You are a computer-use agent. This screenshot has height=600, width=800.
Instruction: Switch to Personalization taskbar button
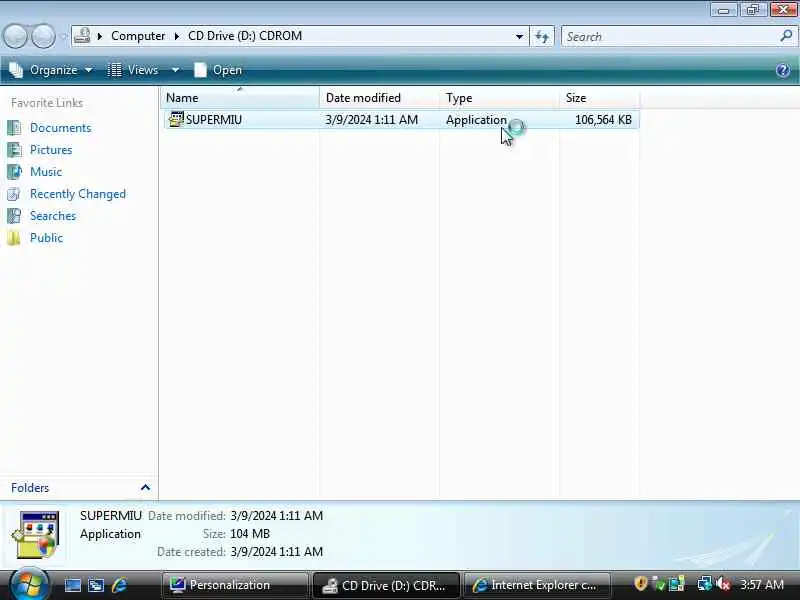coord(235,585)
